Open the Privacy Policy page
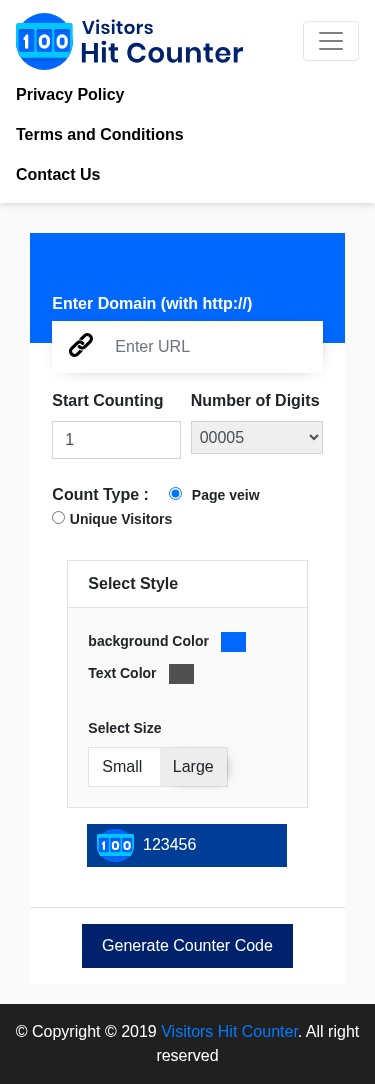This screenshot has width=375, height=1084. click(70, 95)
